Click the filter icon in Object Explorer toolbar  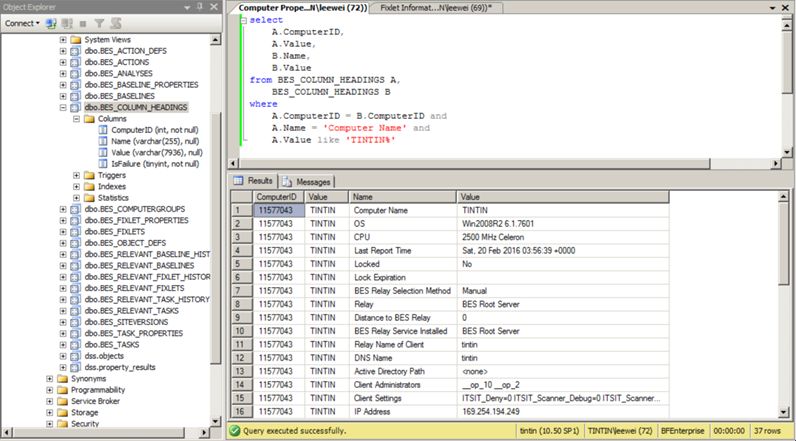(x=100, y=23)
